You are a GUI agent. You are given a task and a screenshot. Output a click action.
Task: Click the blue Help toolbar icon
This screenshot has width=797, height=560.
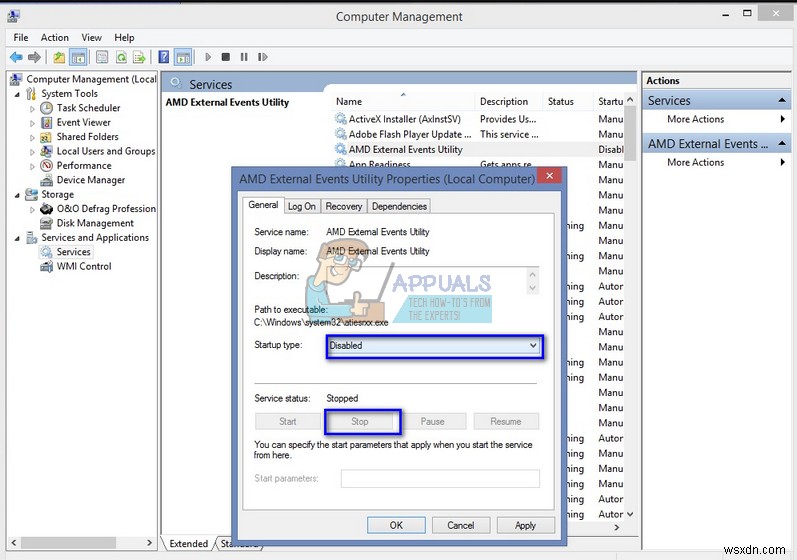click(163, 57)
